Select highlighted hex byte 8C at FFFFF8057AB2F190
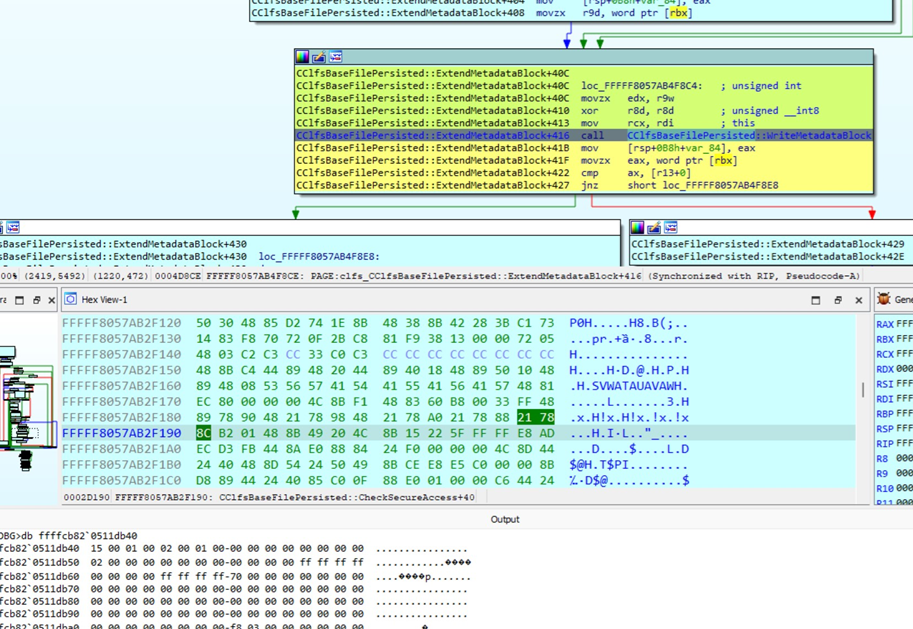The height and width of the screenshot is (629, 913). point(203,433)
